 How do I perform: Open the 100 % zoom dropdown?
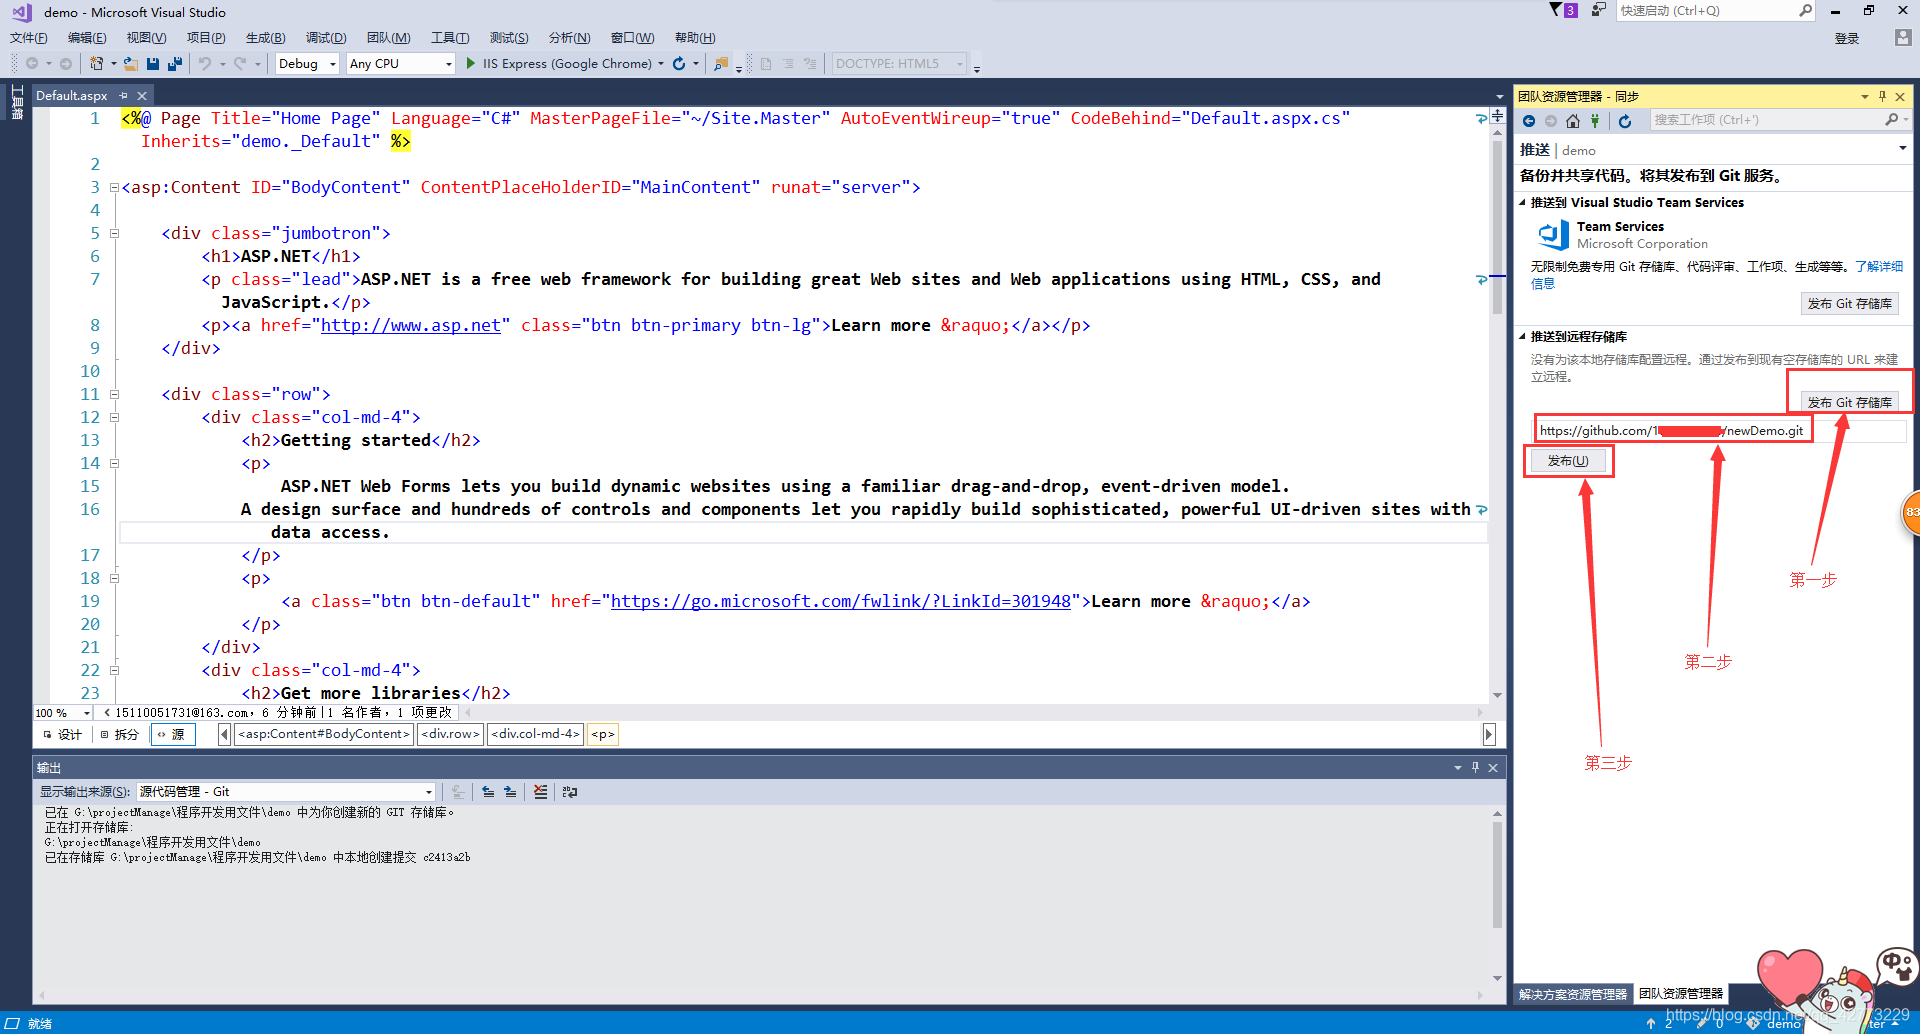(x=86, y=713)
